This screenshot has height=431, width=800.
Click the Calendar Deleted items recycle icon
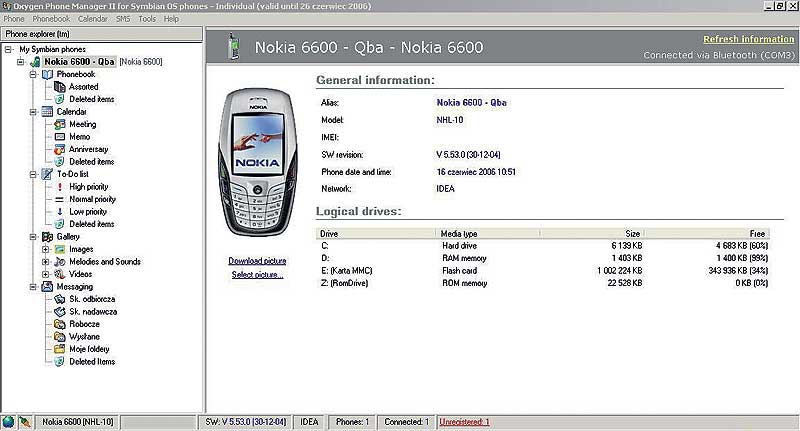[x=60, y=162]
